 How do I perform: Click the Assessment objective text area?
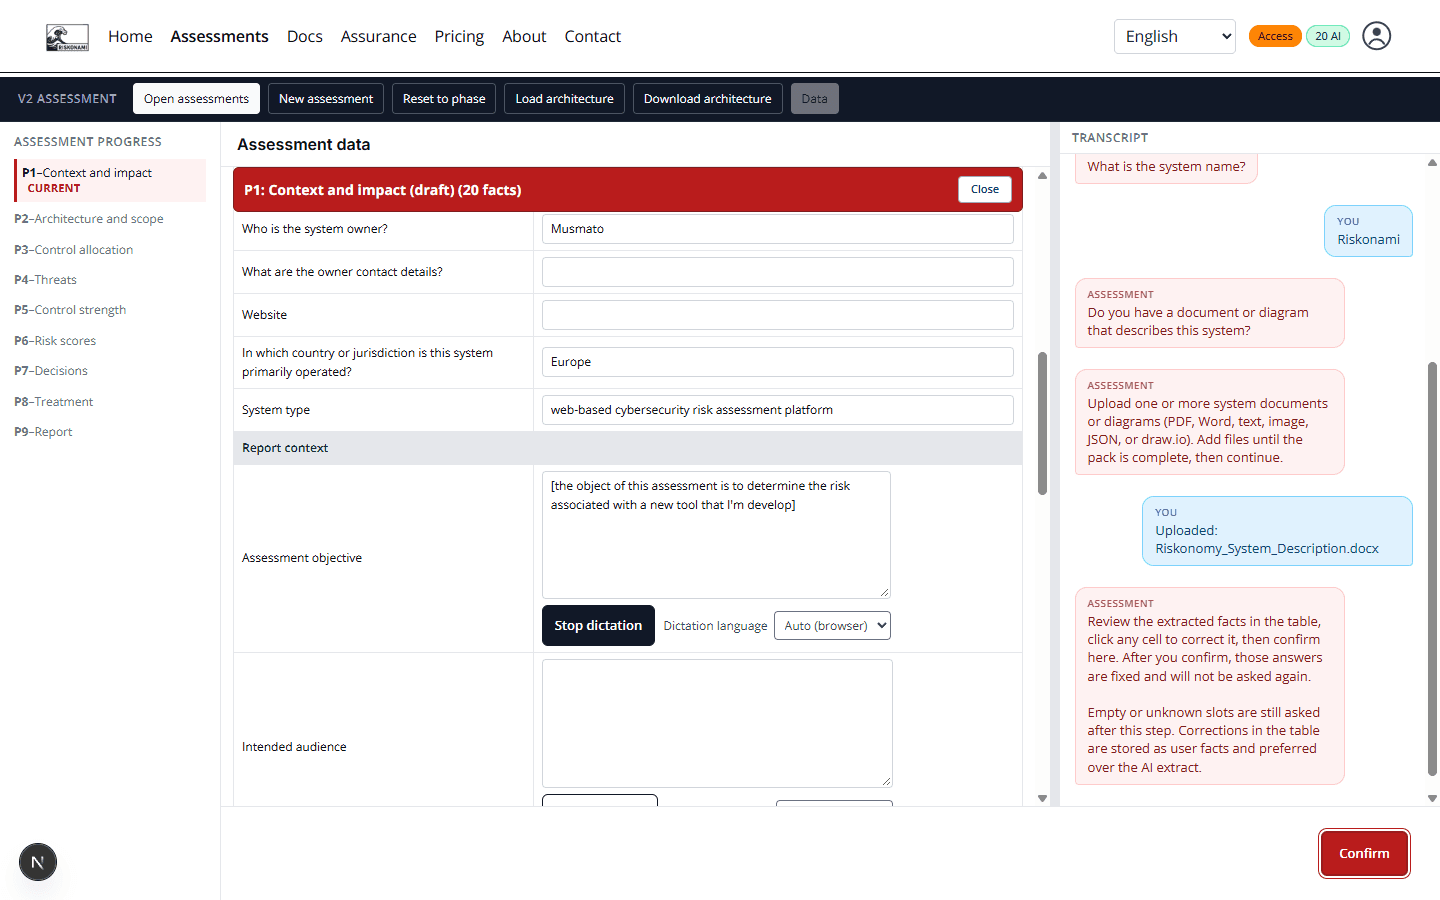[x=716, y=535]
